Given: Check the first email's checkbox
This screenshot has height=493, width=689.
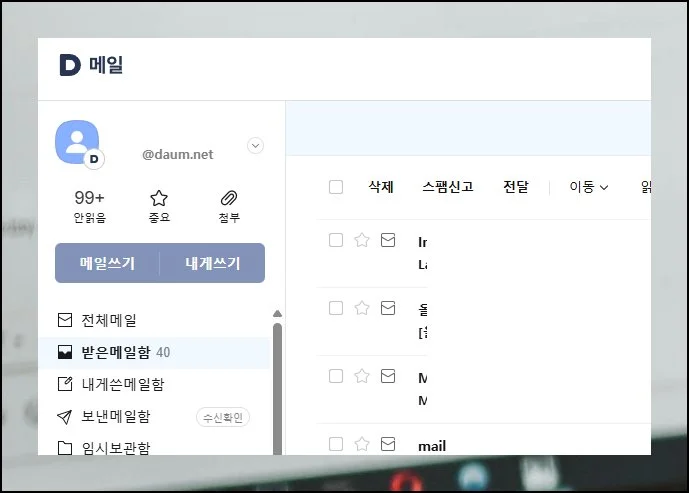Looking at the screenshot, I should (336, 240).
